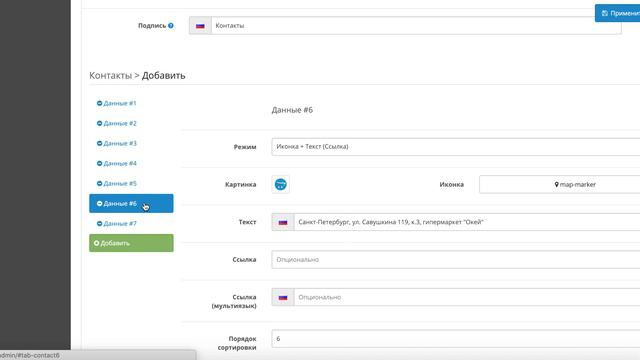Click minus icon beside Данные #3
Viewport: 640px width, 360px height.
coord(99,143)
